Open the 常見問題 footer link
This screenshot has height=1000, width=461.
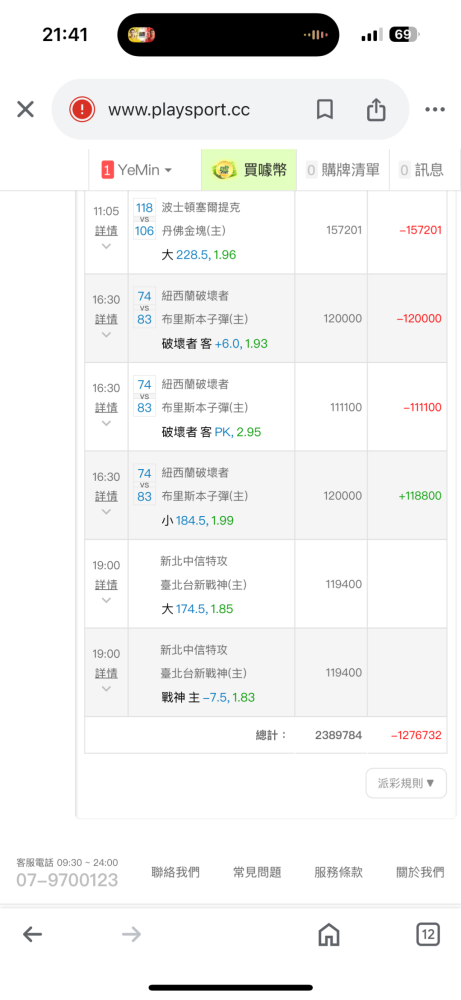257,872
